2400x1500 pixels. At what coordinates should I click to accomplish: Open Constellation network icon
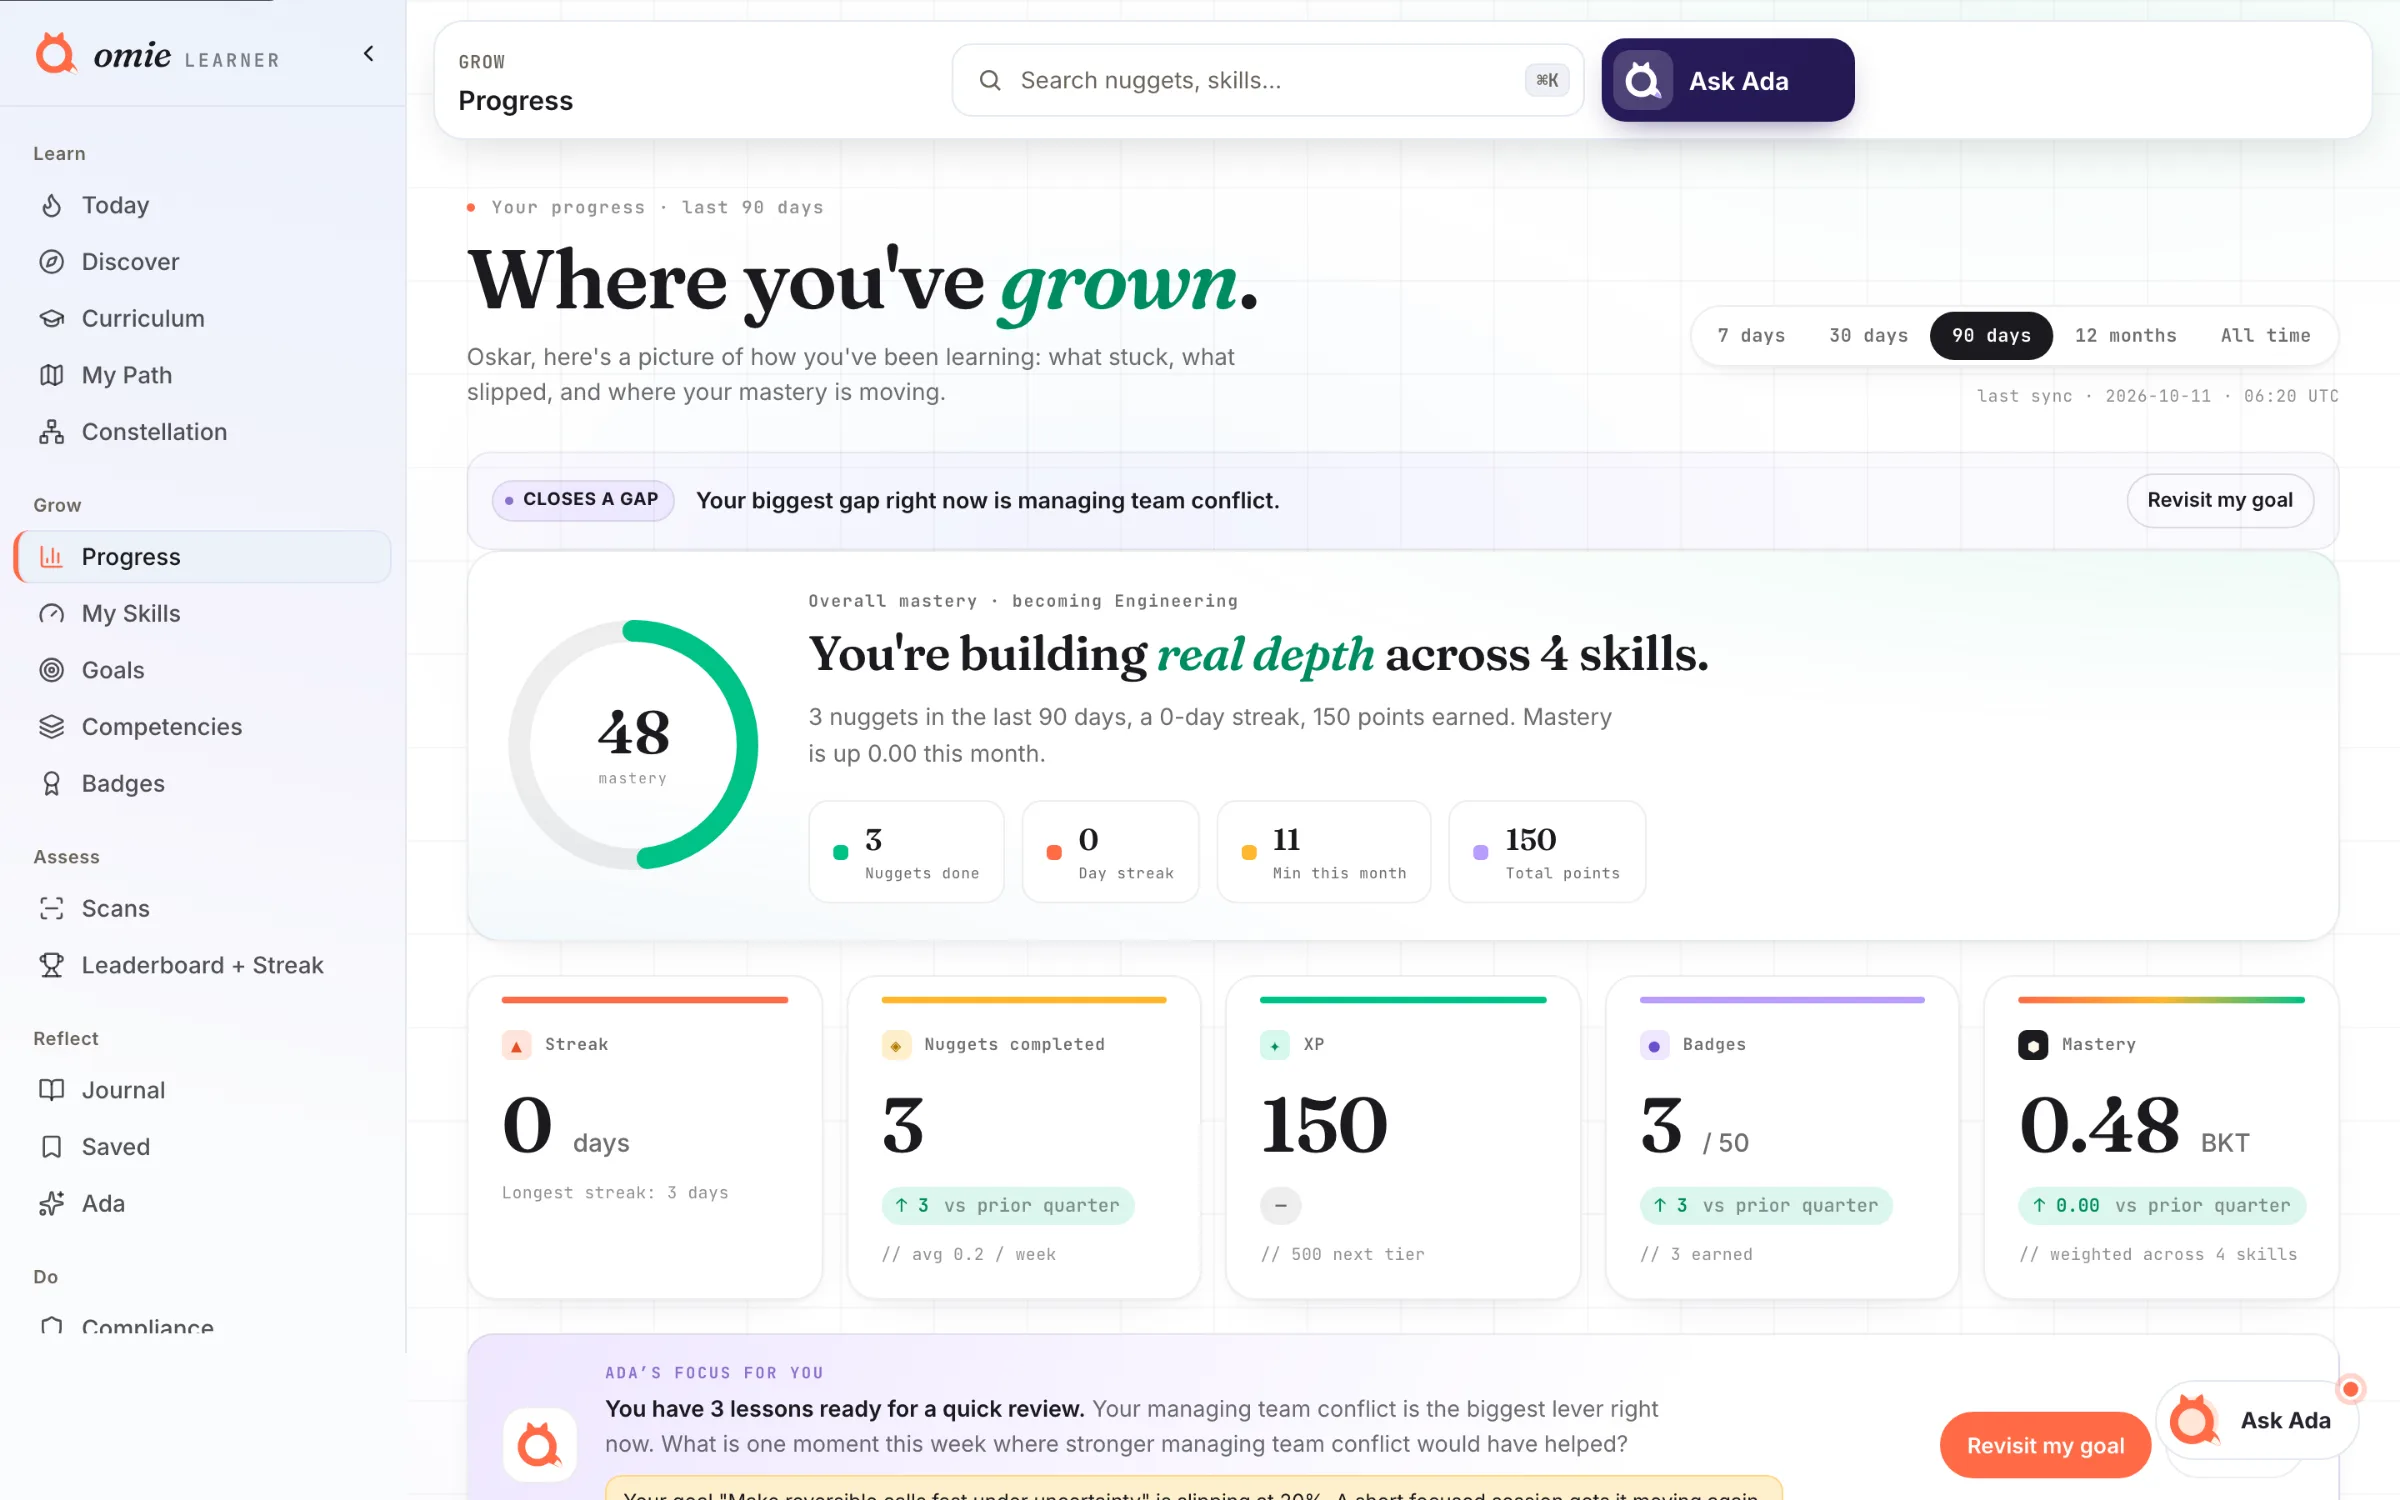coord(52,432)
